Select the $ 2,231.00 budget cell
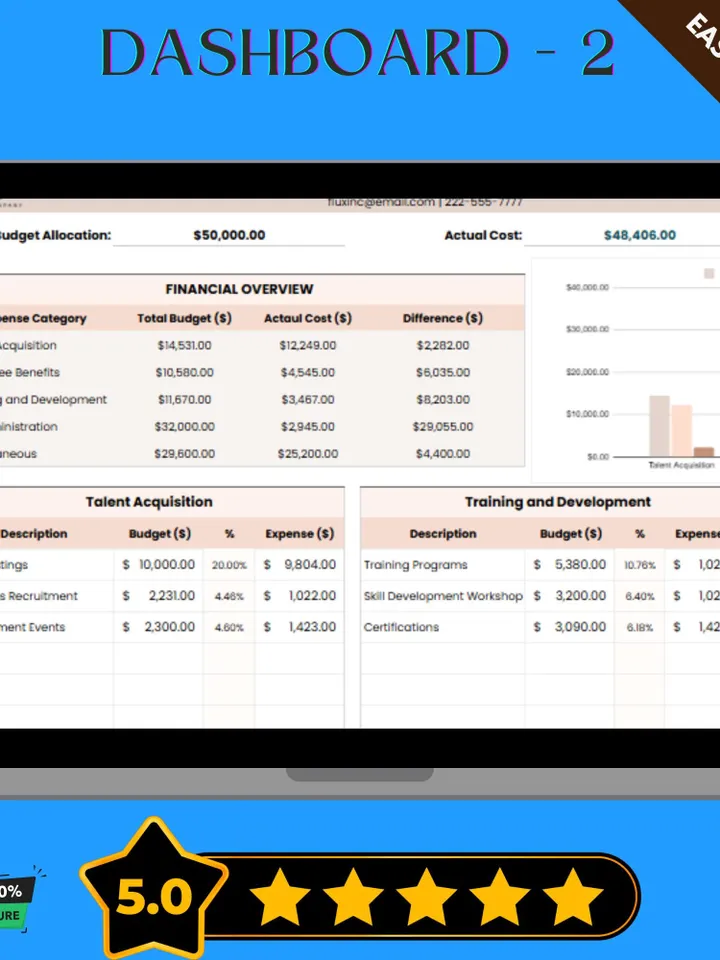Image resolution: width=720 pixels, height=960 pixels. [x=159, y=596]
